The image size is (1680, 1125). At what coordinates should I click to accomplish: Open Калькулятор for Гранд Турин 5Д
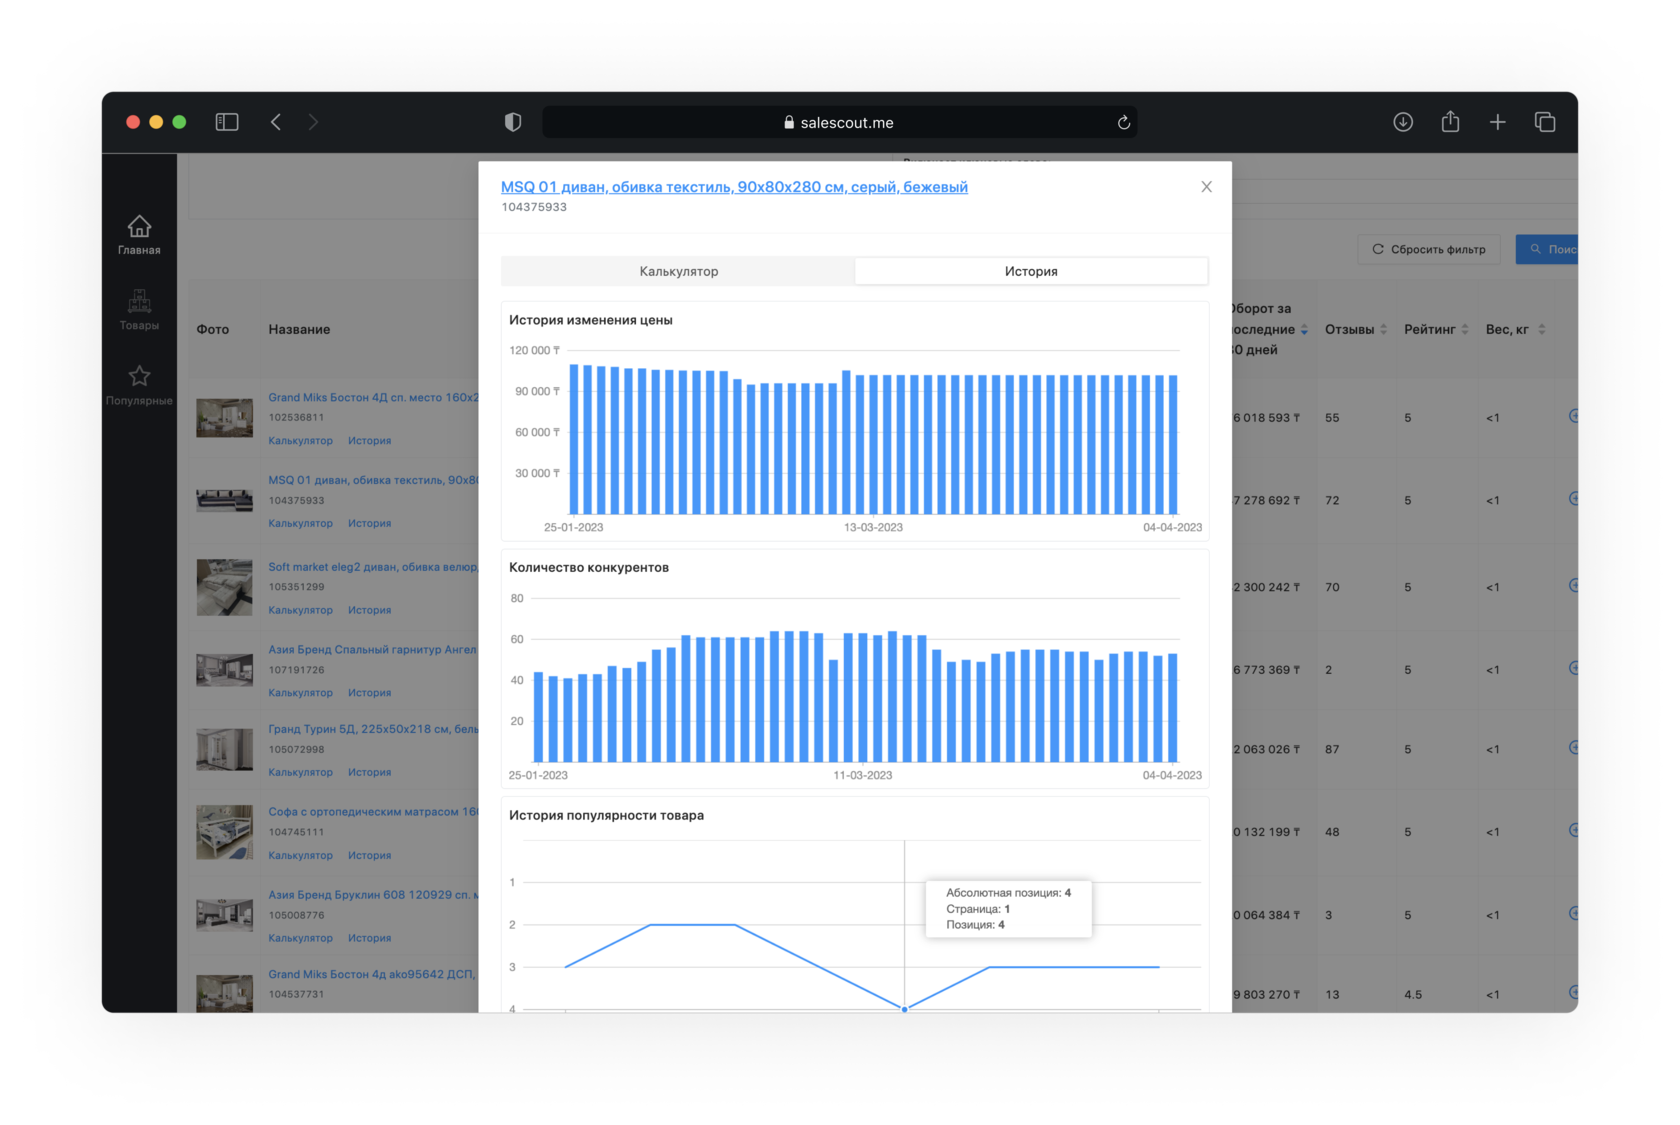click(300, 772)
